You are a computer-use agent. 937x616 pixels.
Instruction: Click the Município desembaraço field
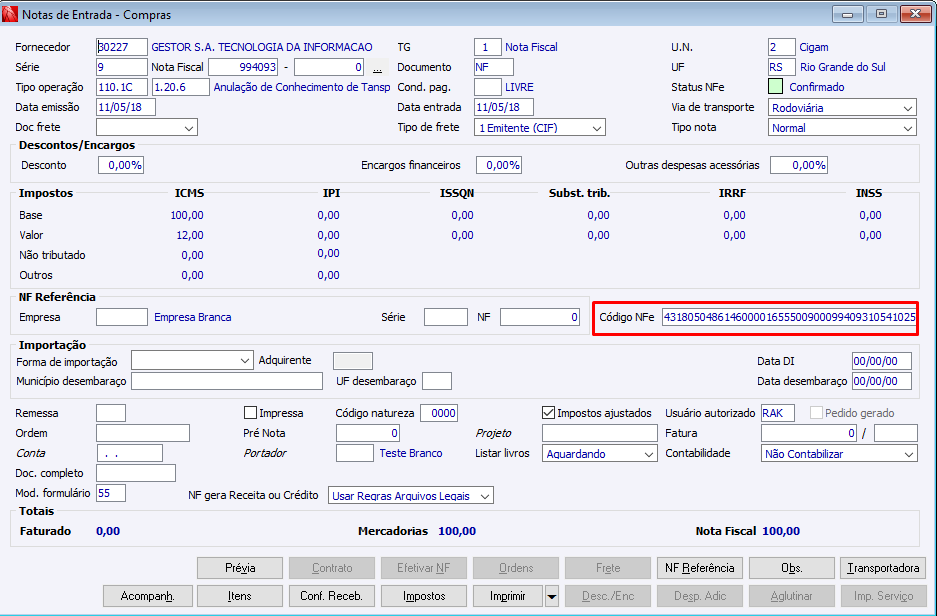(x=227, y=381)
